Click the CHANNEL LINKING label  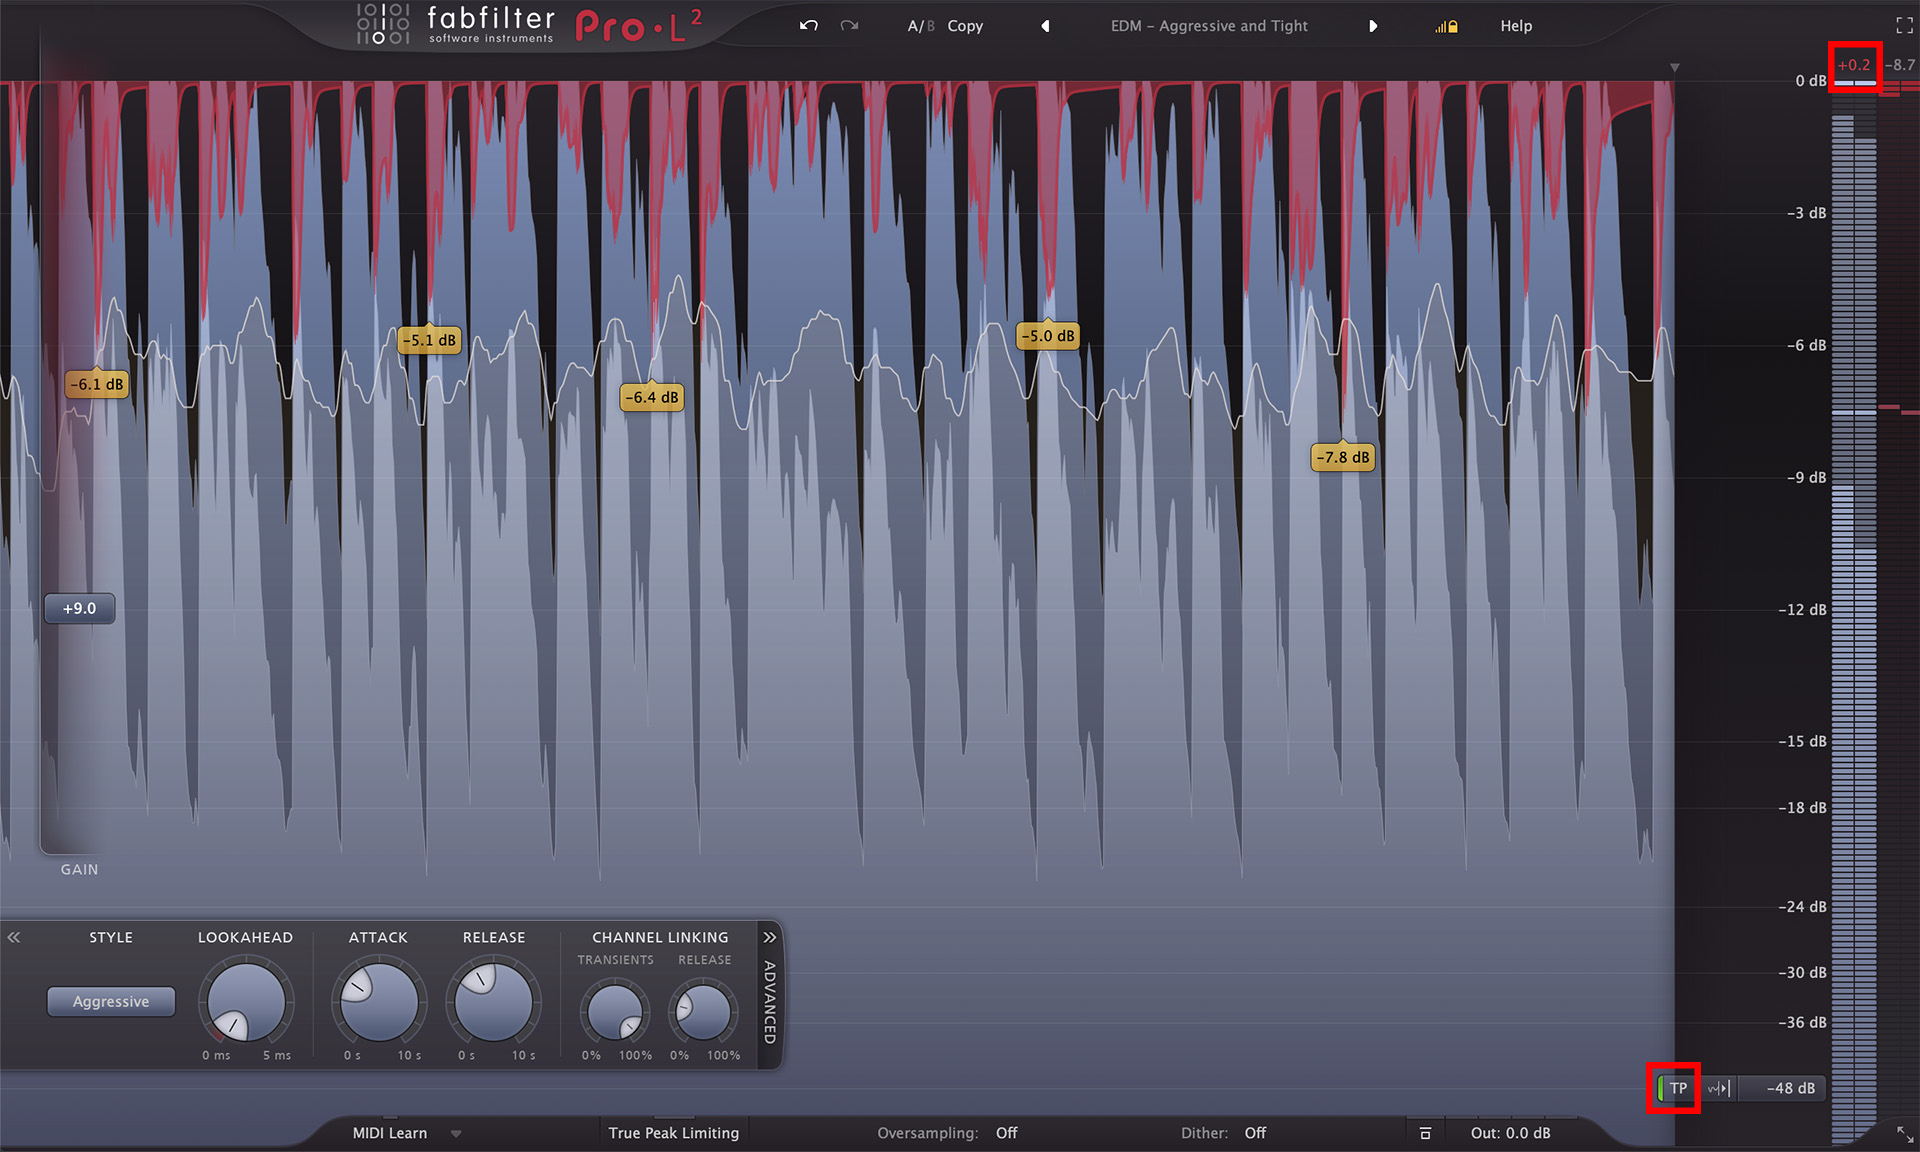pyautogui.click(x=660, y=937)
